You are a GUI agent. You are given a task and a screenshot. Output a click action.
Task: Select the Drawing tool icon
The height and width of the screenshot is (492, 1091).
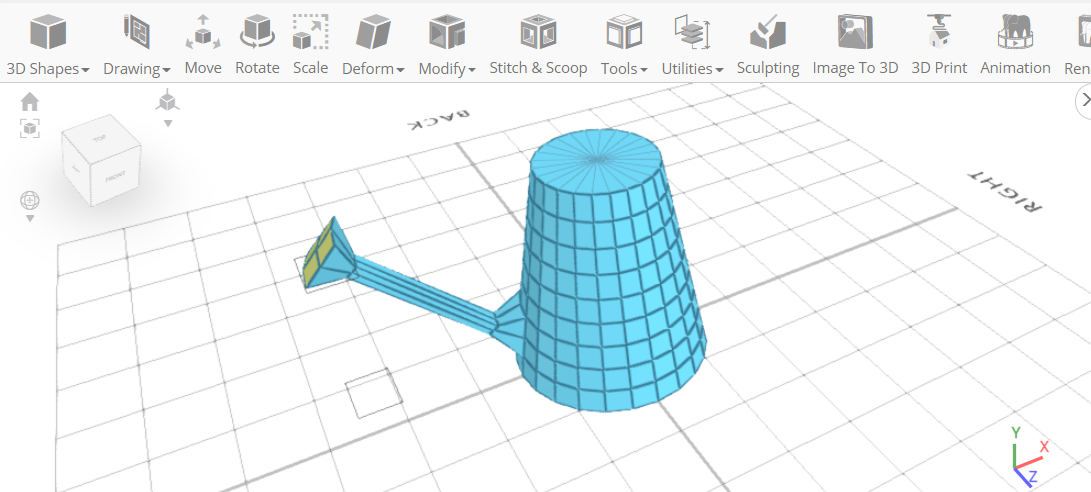point(136,32)
